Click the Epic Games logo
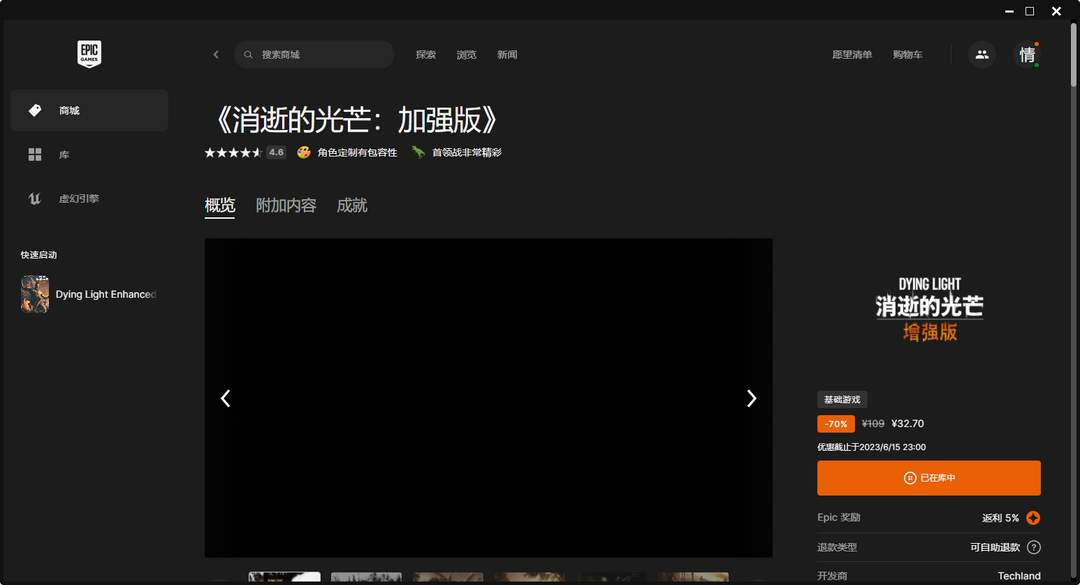The height and width of the screenshot is (585, 1080). [89, 53]
